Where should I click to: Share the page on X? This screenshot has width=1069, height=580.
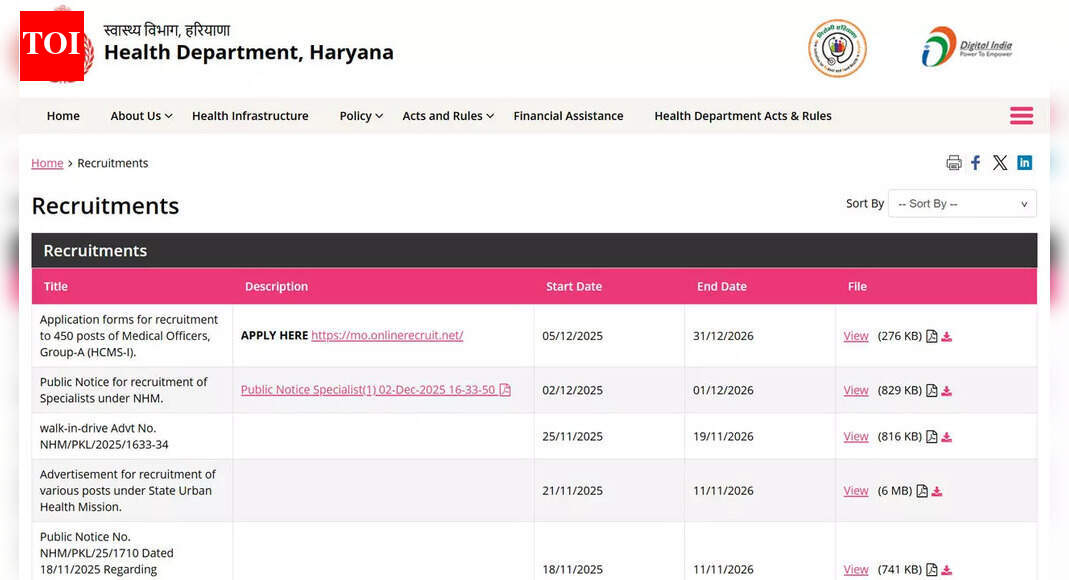coord(1000,162)
